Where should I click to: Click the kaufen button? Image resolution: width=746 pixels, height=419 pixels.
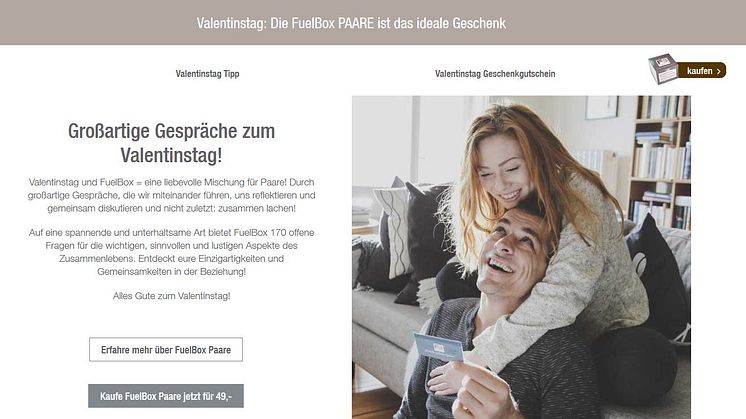tap(701, 70)
